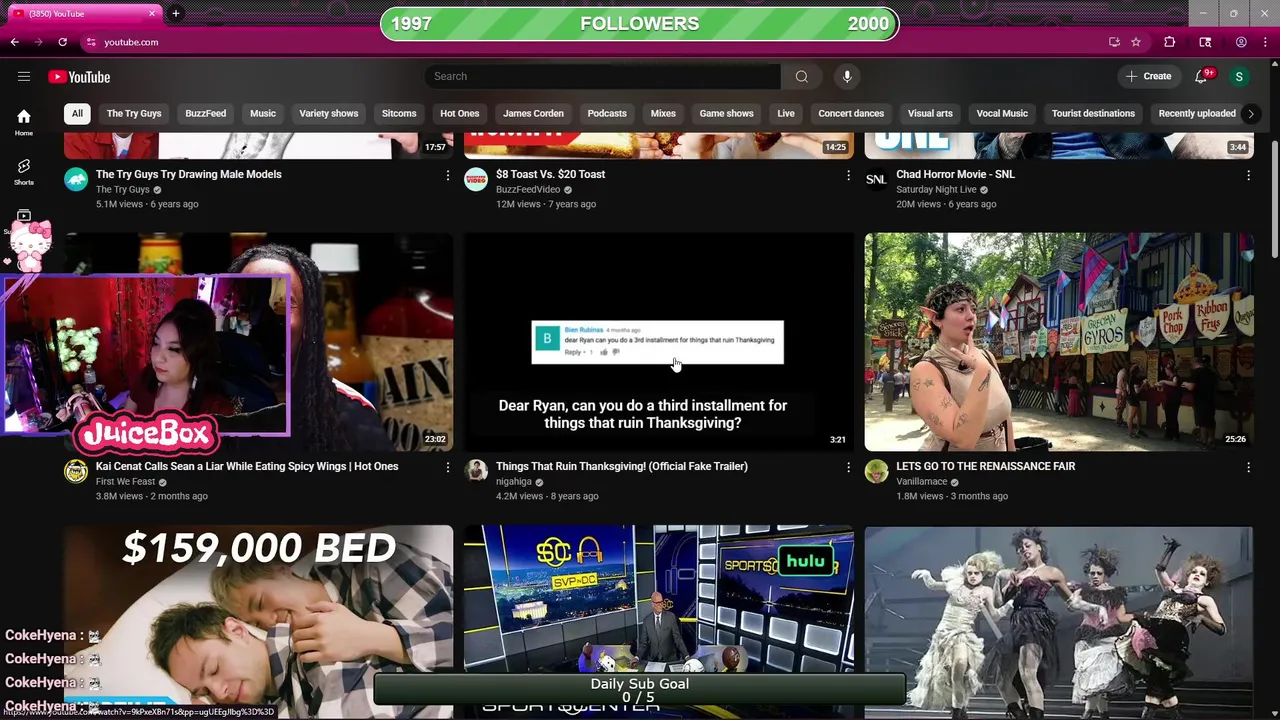Open a new browser tab
Viewport: 1280px width, 720px height.
(175, 14)
